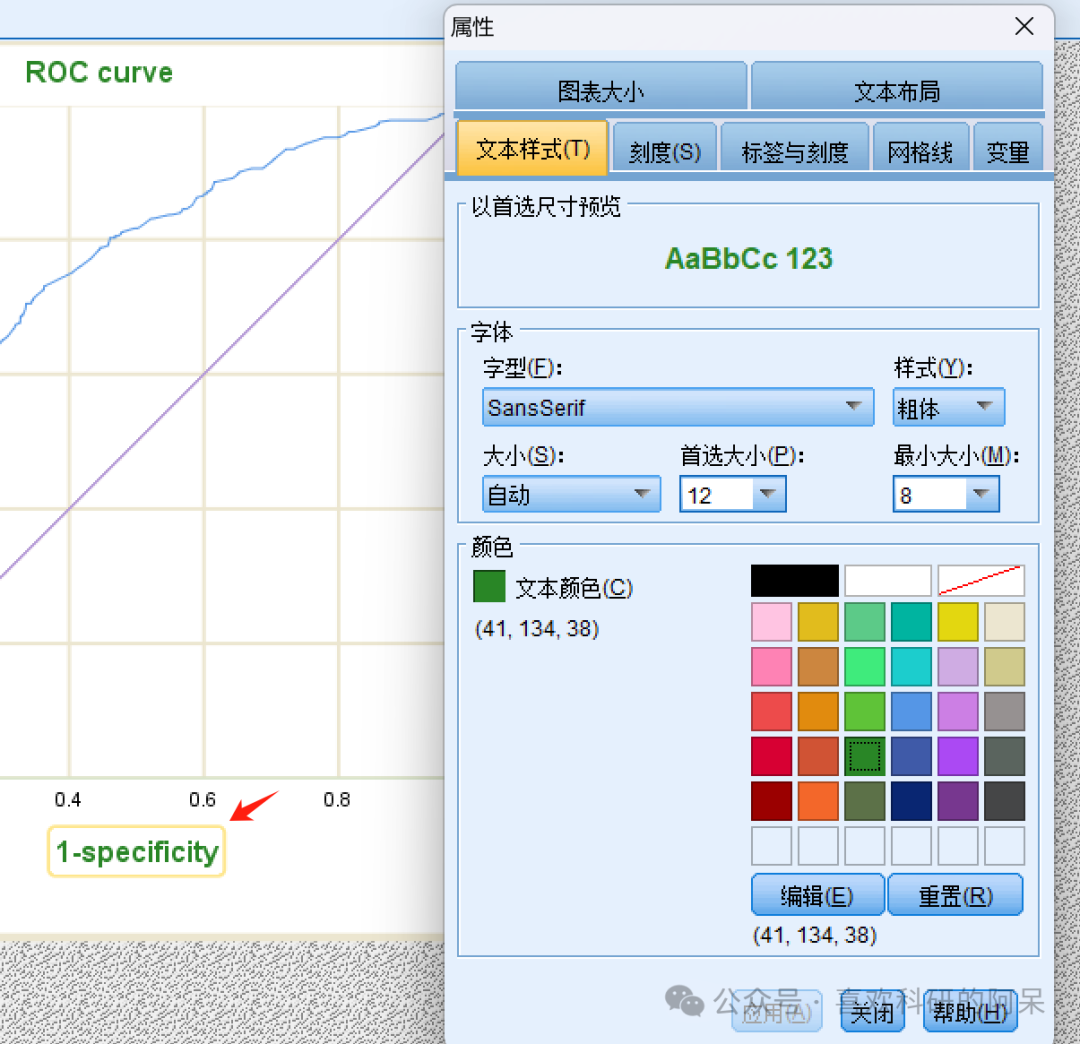Click the 0.6 x-axis tick label
Screen dimensions: 1080x1044
click(x=202, y=800)
